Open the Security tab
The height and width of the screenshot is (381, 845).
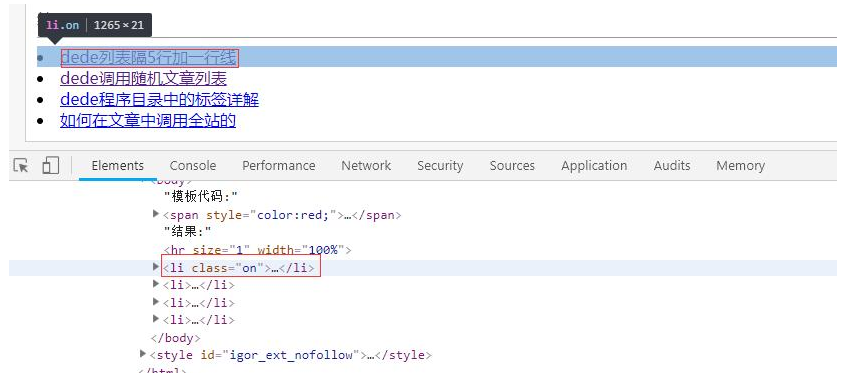pyautogui.click(x=440, y=165)
